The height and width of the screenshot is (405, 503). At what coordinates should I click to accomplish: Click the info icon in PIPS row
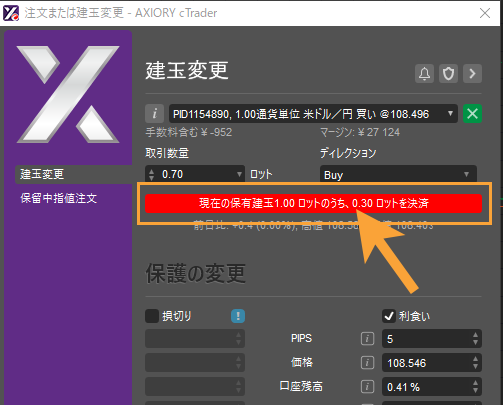click(x=367, y=339)
